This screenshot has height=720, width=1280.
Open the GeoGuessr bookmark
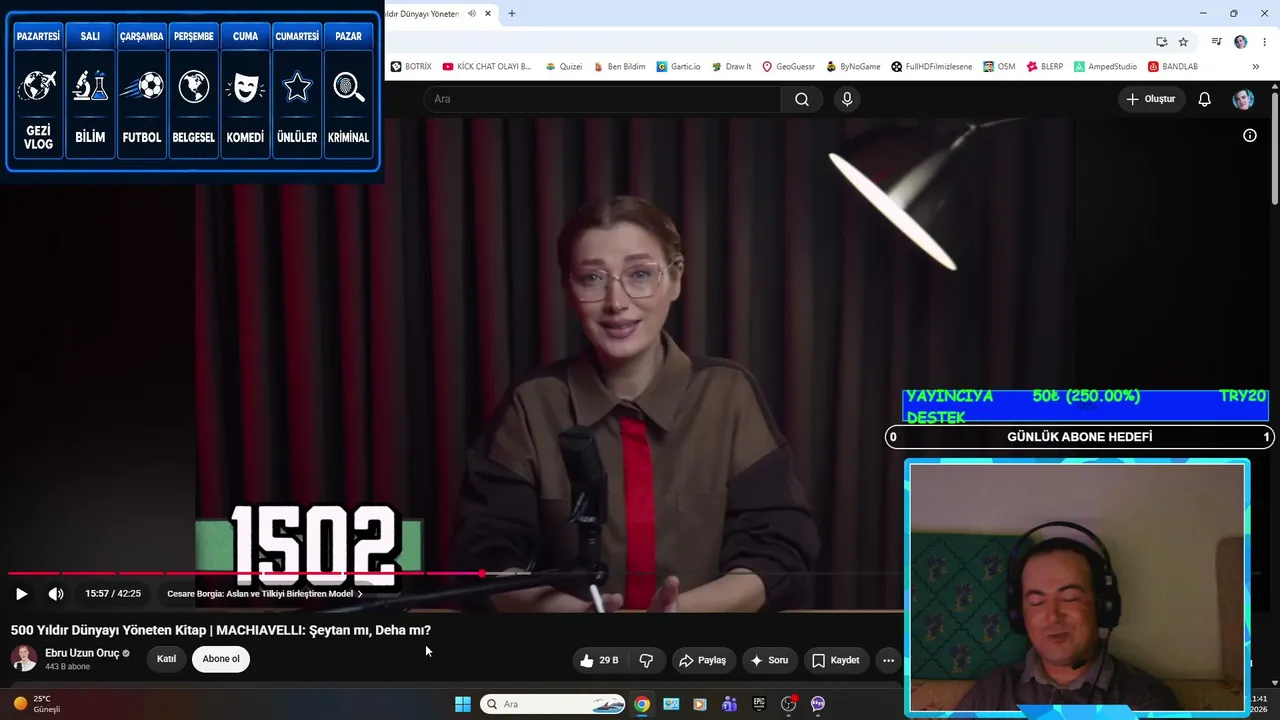[x=788, y=67]
